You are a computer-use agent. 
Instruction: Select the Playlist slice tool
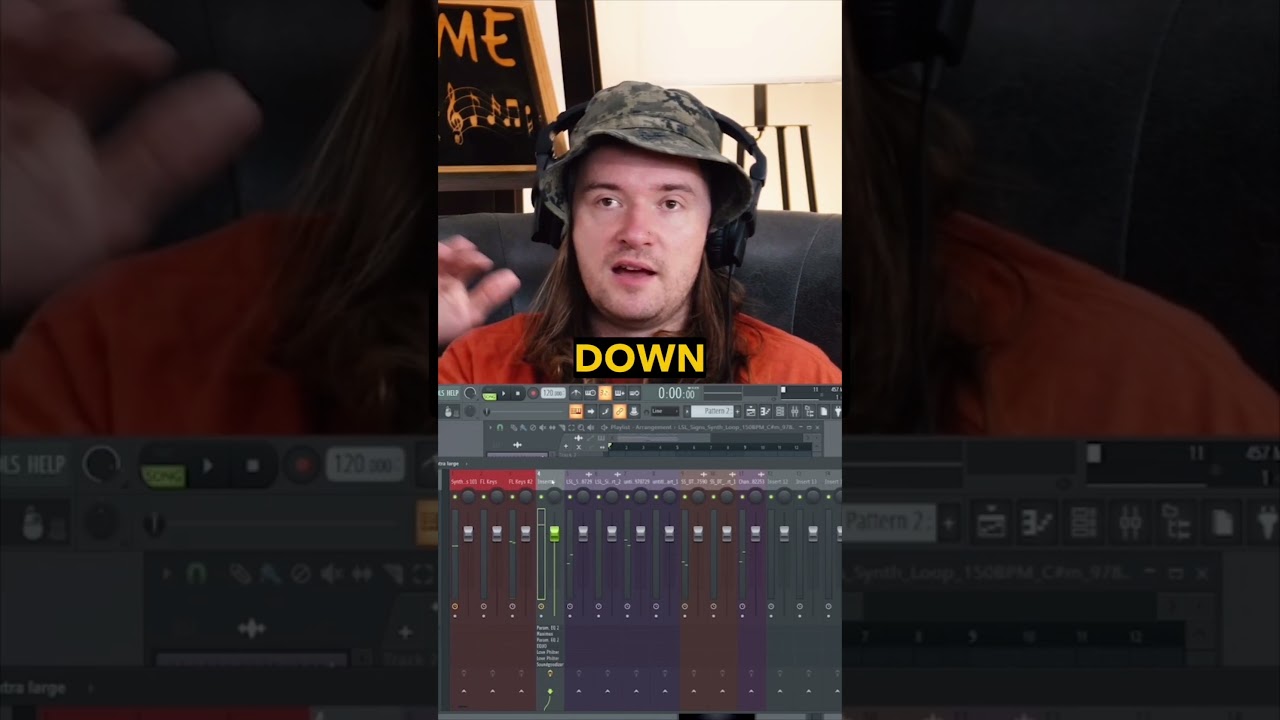coord(562,428)
